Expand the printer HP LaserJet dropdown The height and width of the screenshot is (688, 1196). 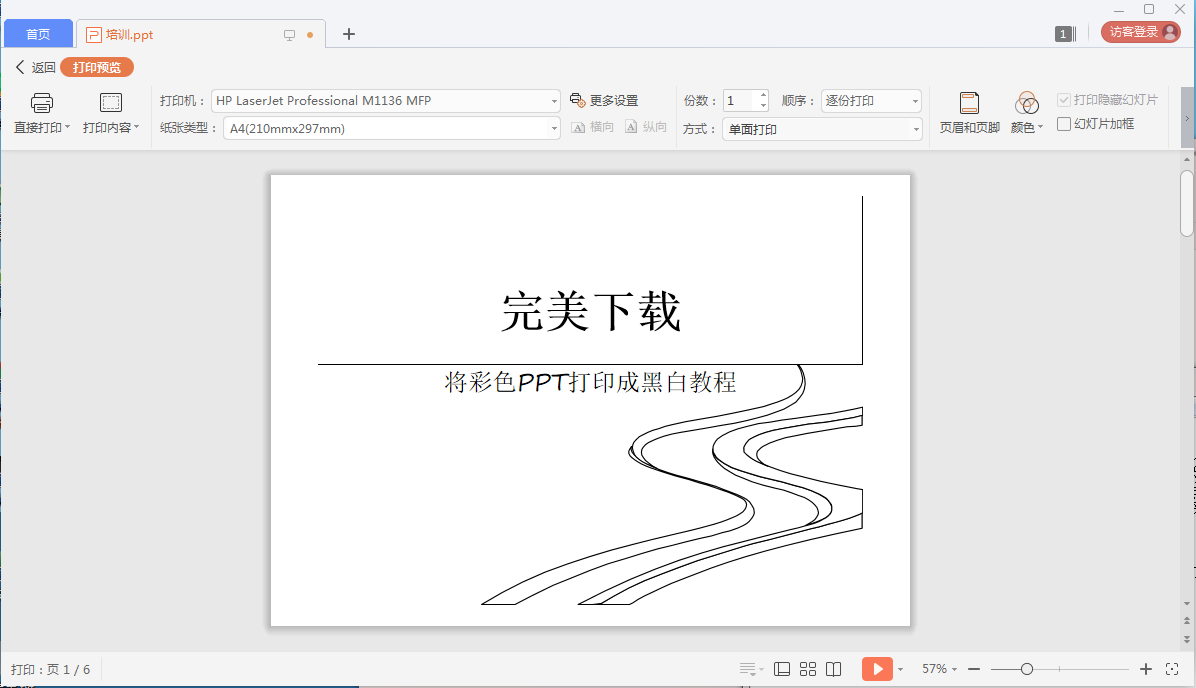[555, 101]
